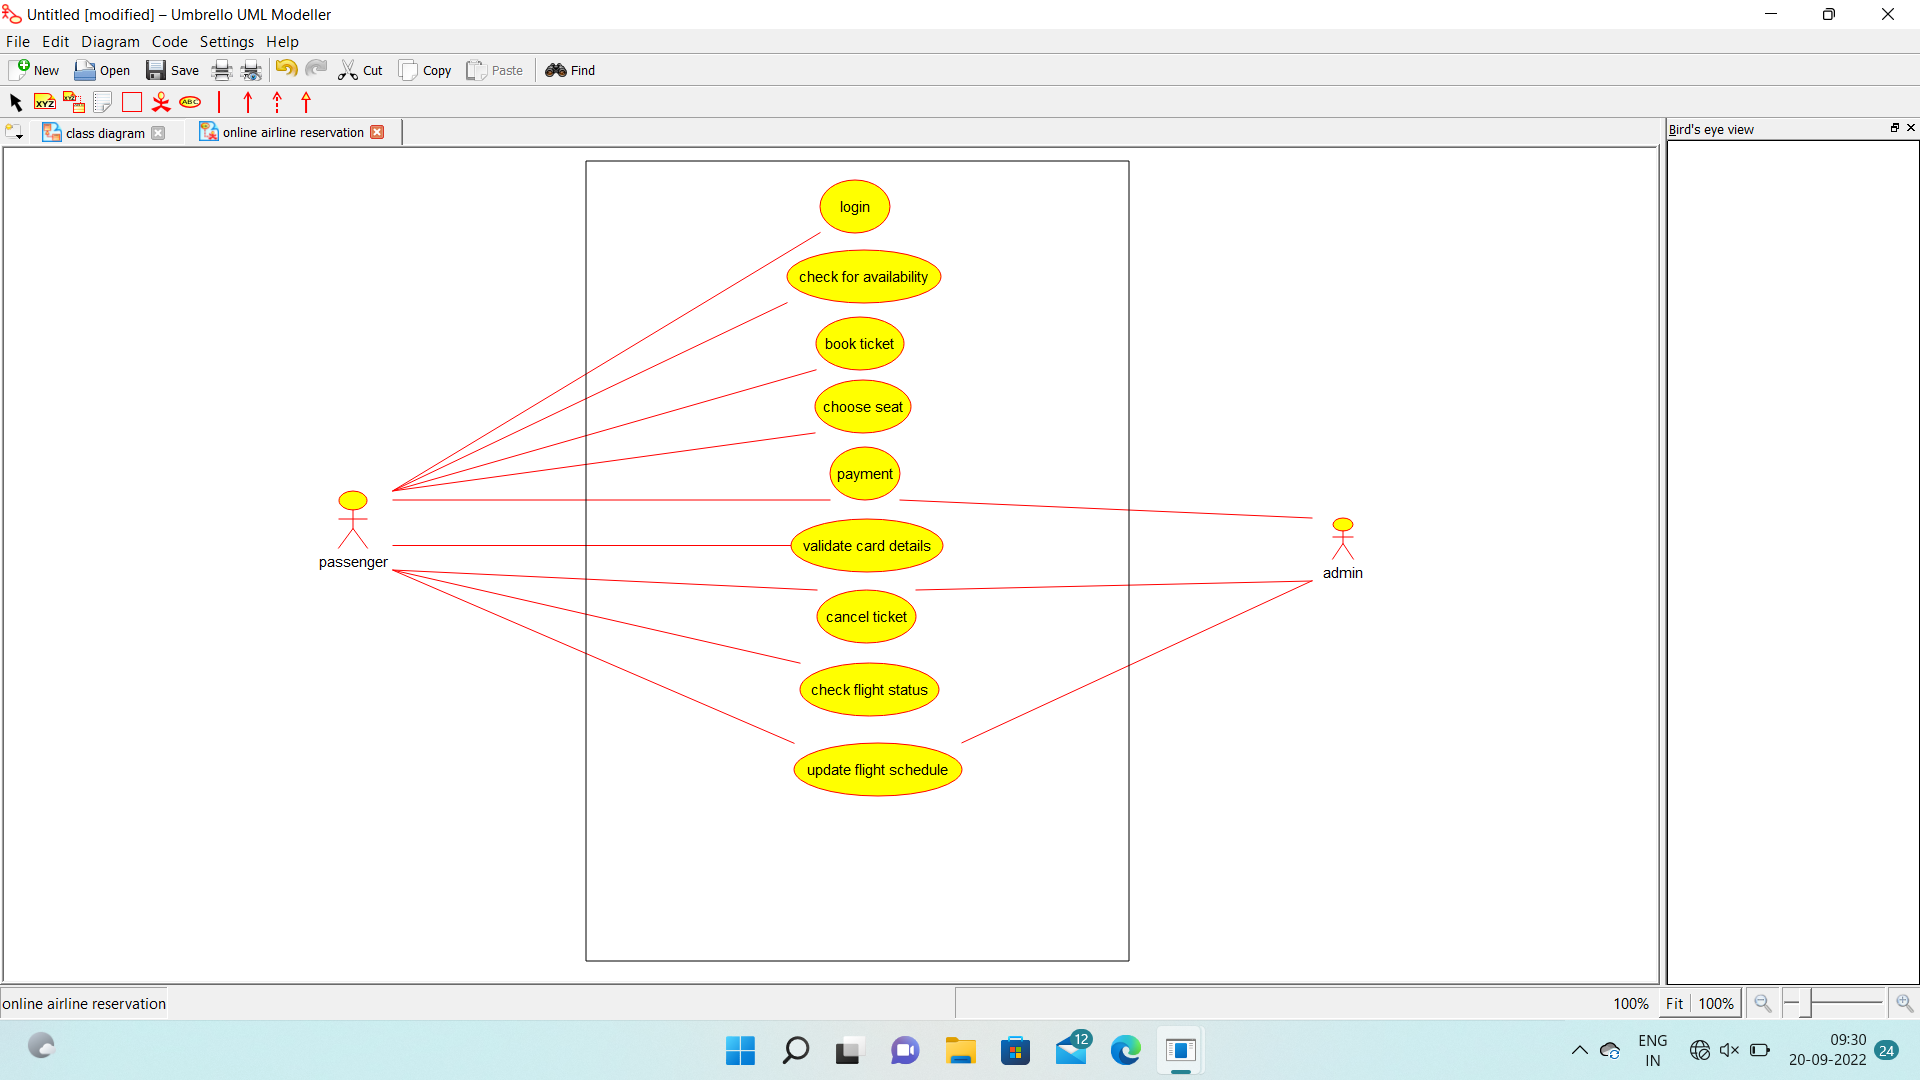1920x1080 pixels.
Task: Activate the Select arrow pointer tool
Action: (x=16, y=102)
